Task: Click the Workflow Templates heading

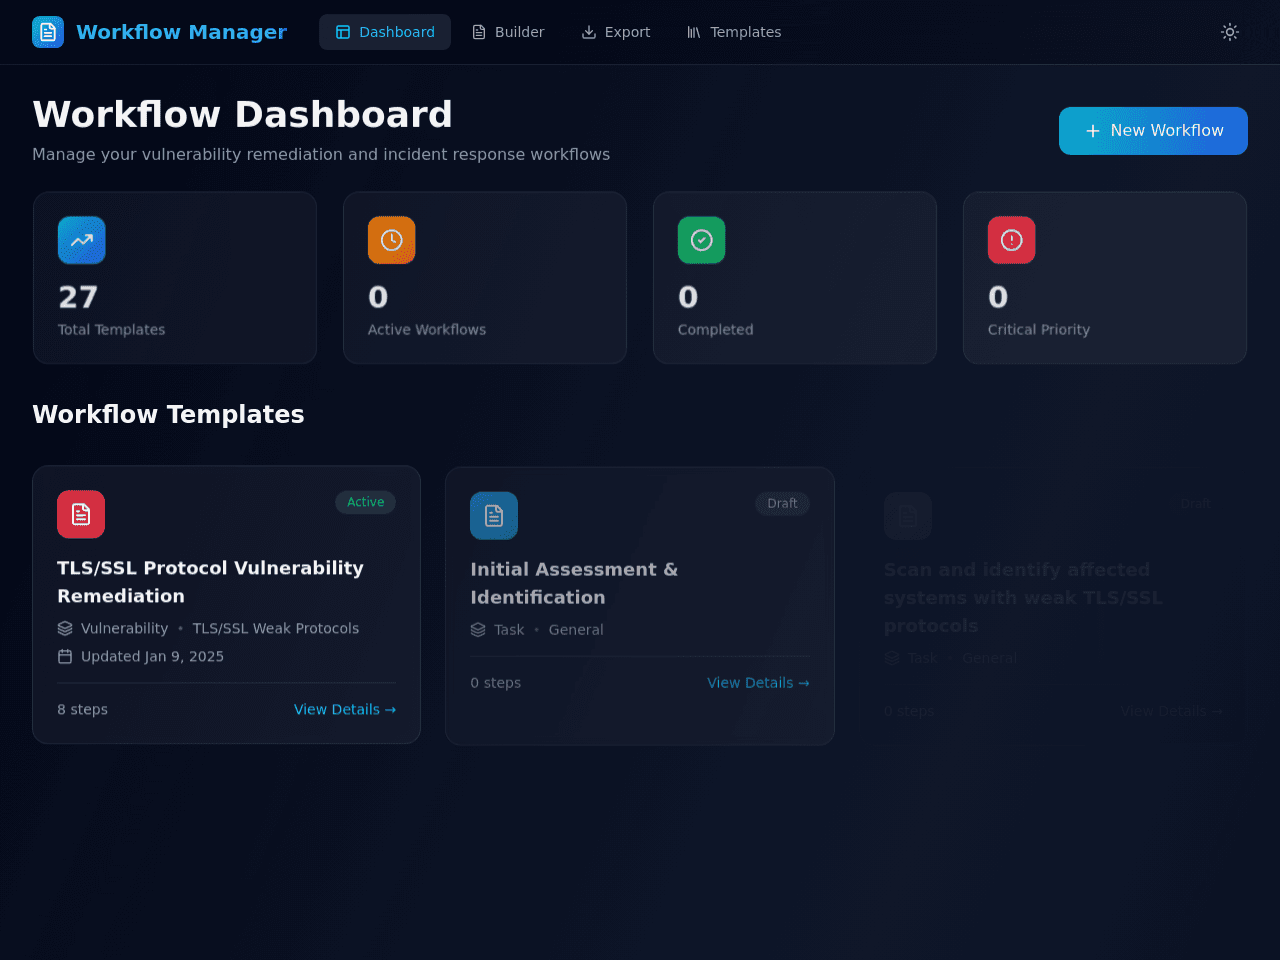Action: [x=168, y=414]
